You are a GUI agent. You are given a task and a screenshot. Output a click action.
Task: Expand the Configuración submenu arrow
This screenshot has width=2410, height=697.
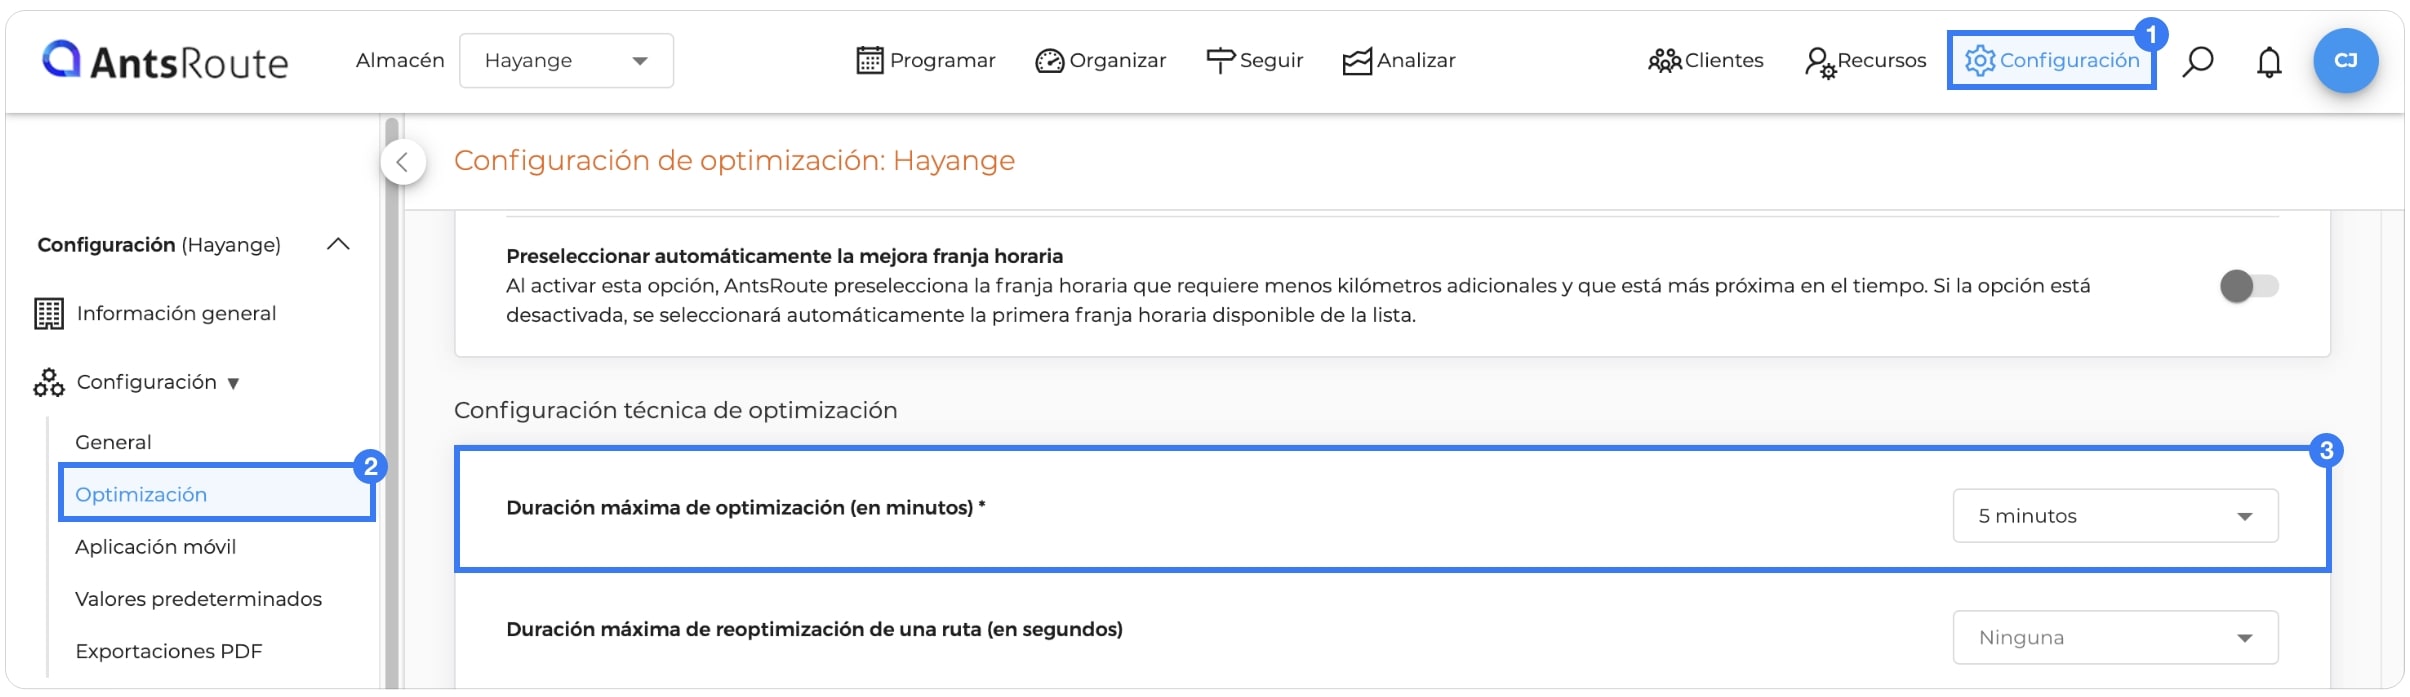click(x=233, y=383)
